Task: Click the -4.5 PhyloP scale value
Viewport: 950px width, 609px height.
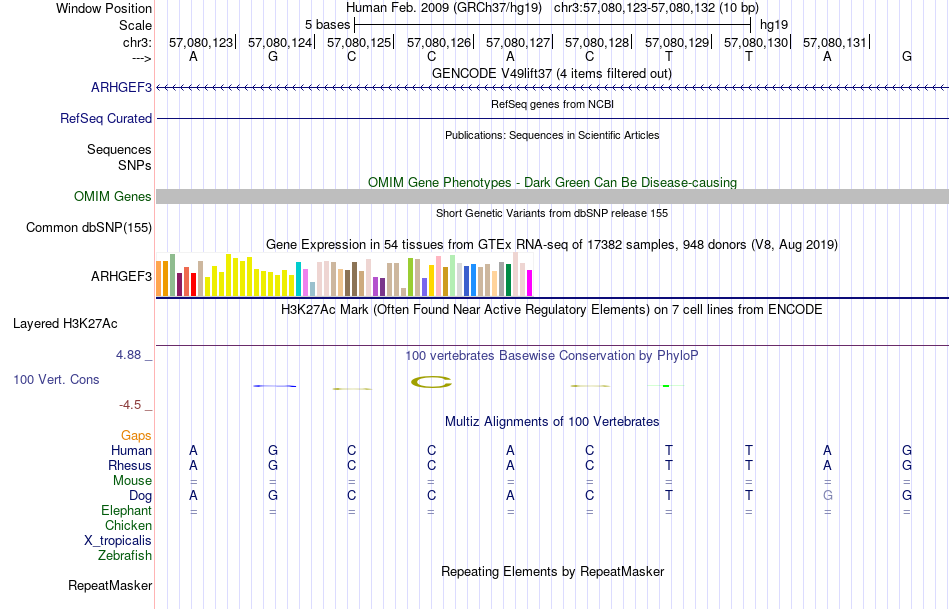Action: [130, 405]
